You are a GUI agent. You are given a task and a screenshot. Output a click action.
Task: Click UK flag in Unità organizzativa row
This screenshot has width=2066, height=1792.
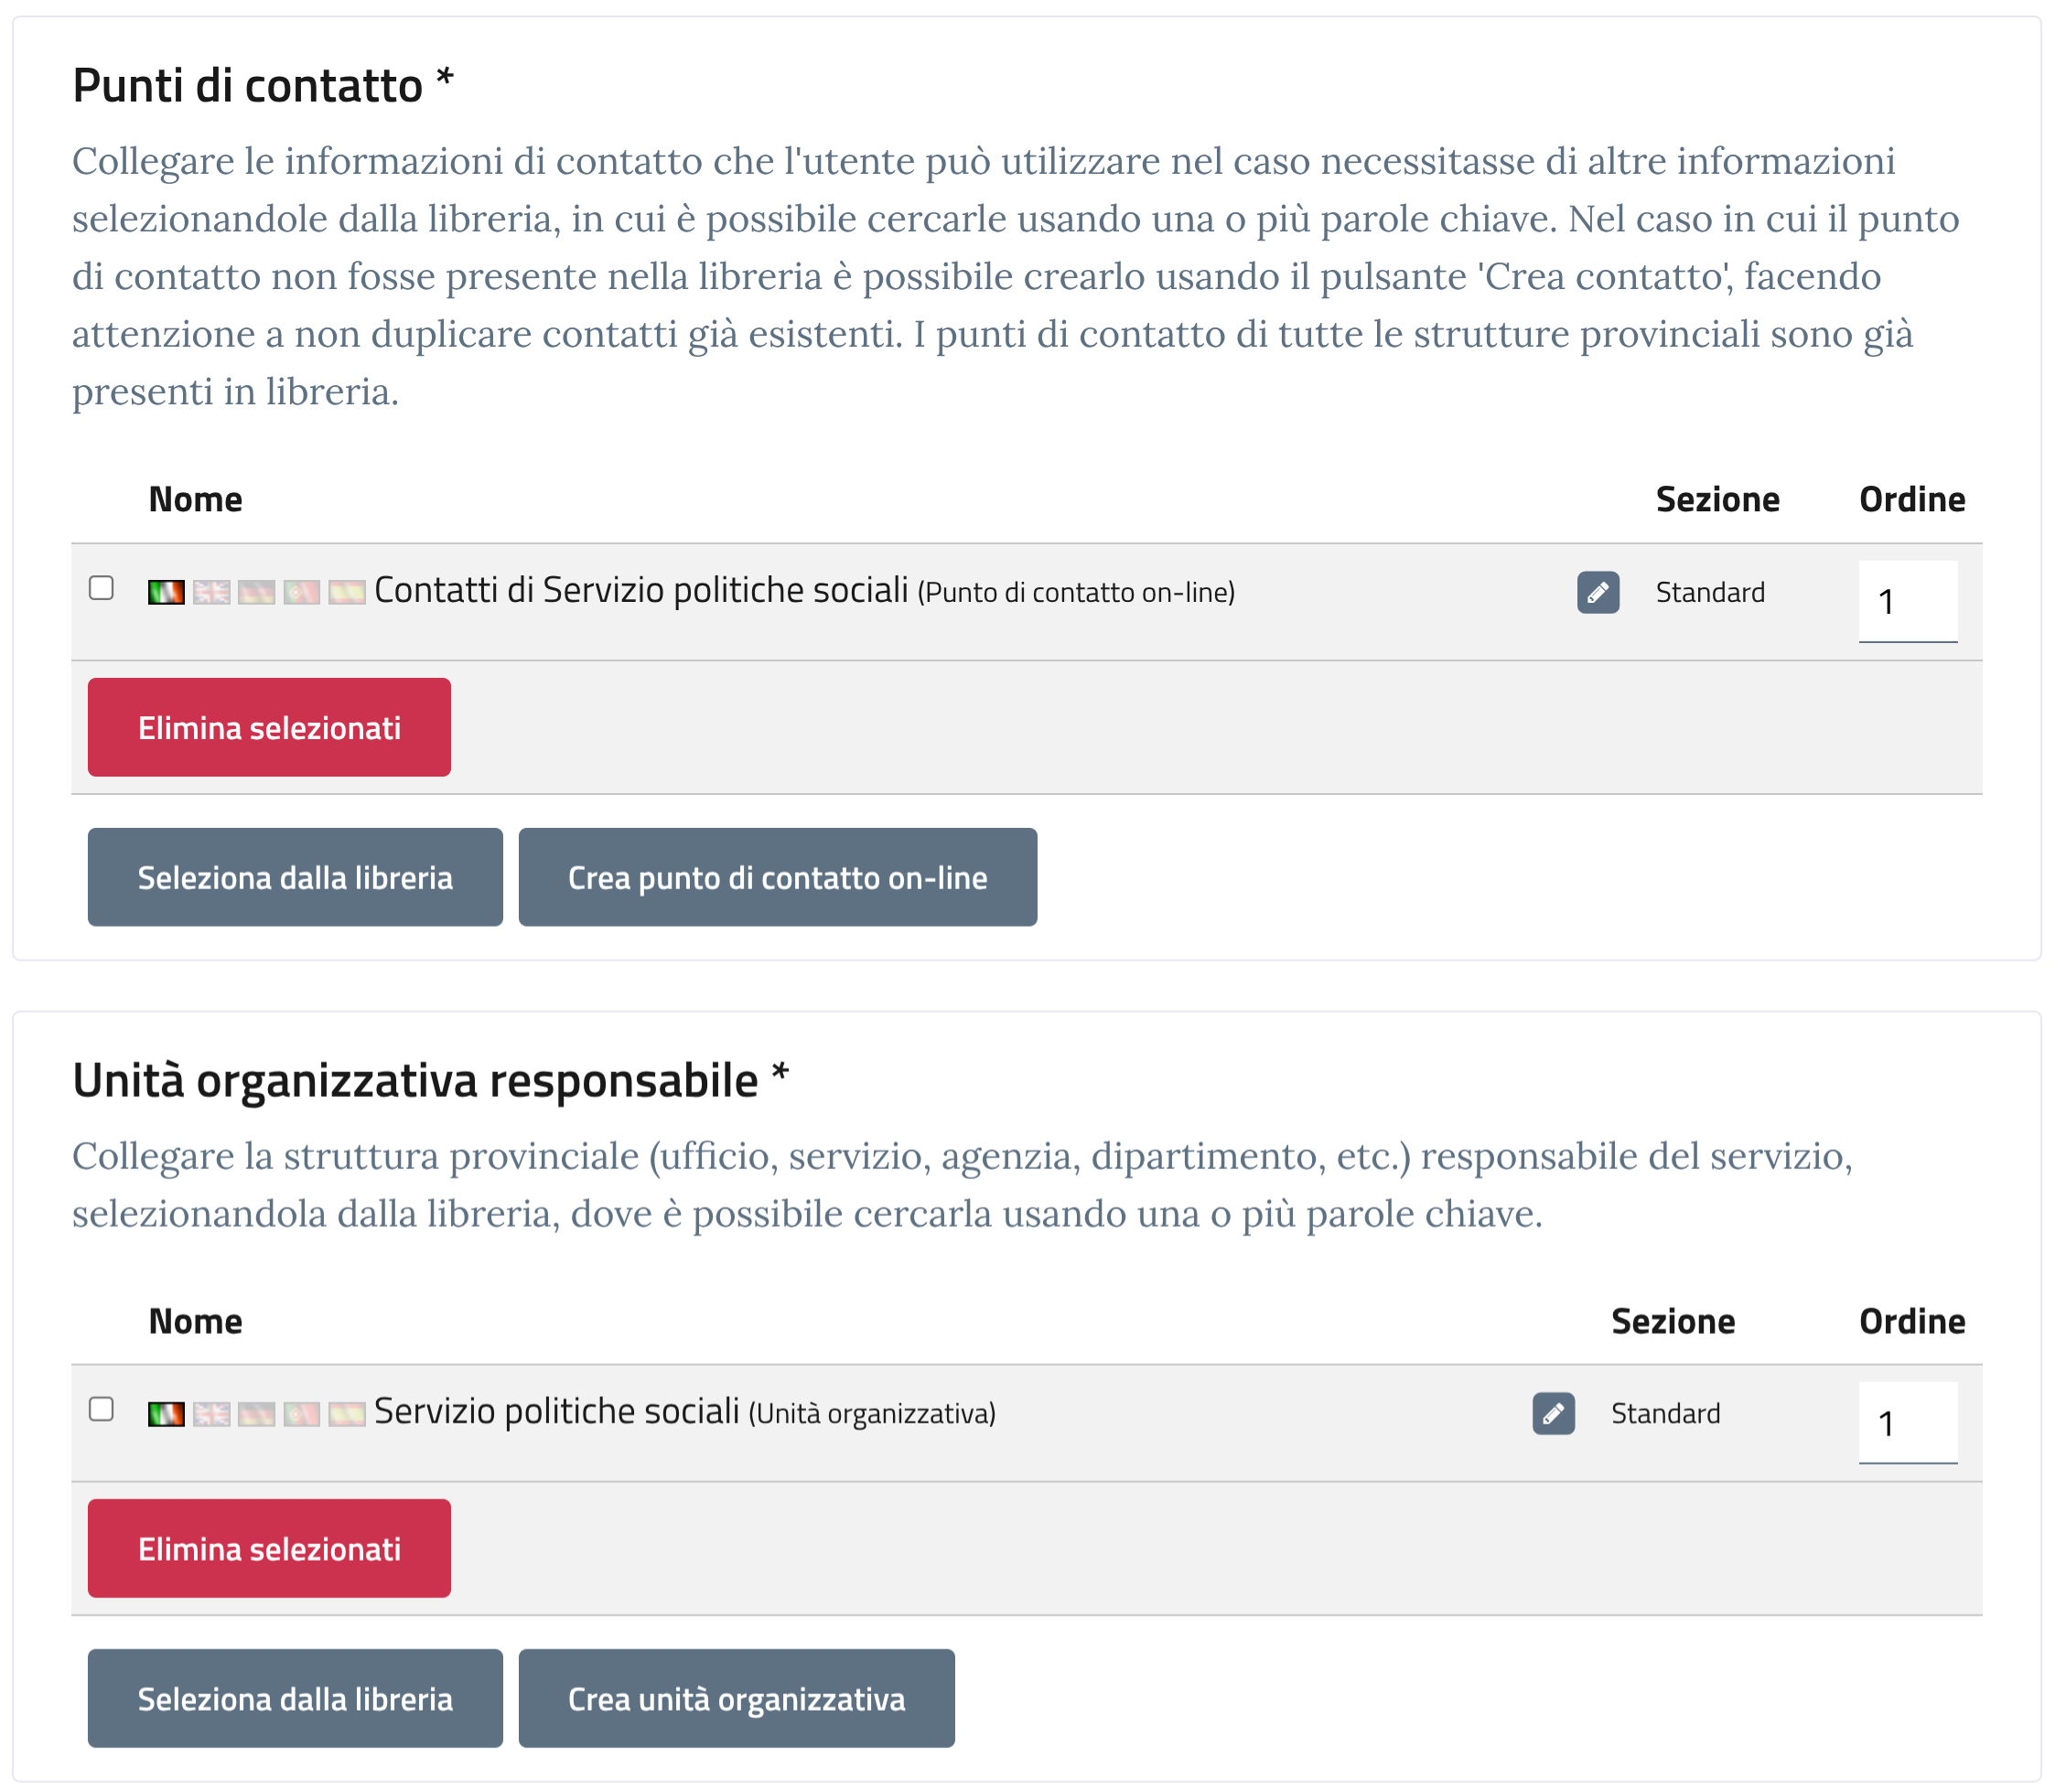(x=211, y=1413)
